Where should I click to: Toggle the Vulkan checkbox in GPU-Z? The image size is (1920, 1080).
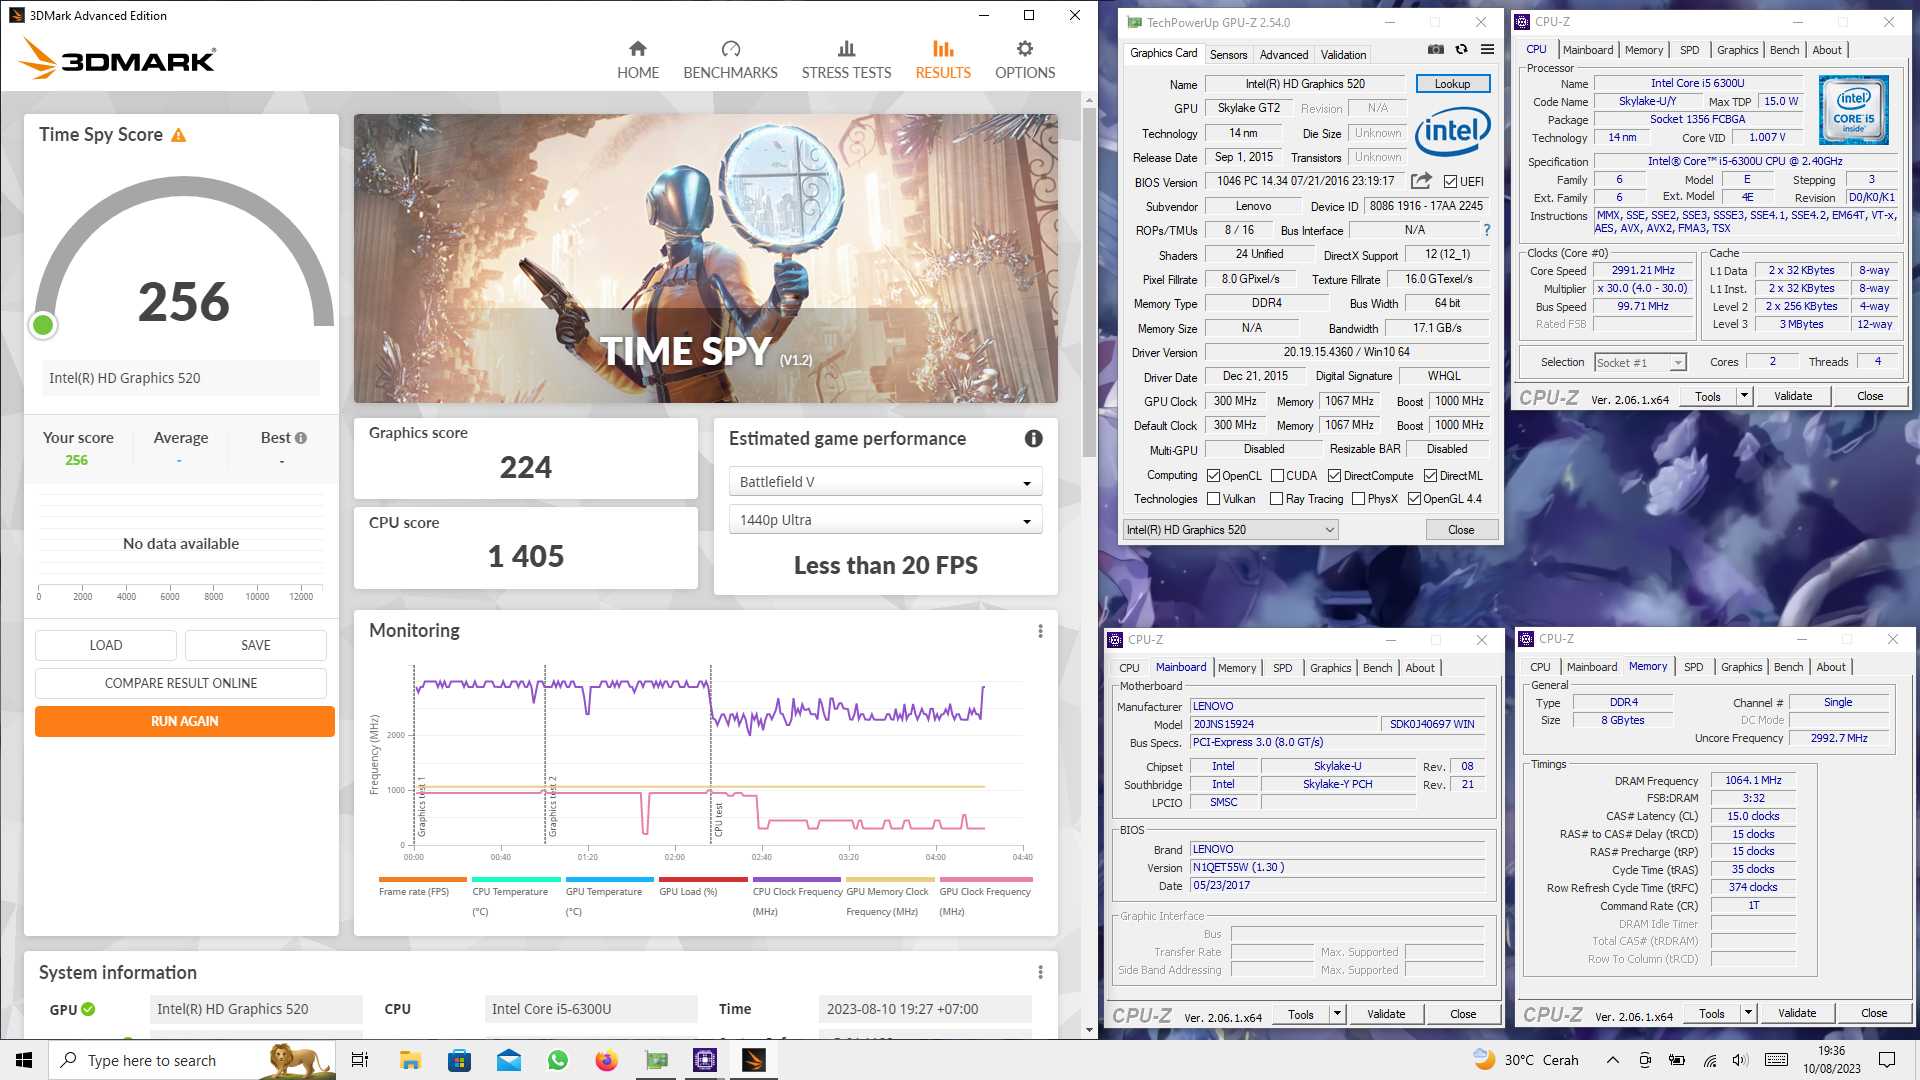pos(1213,499)
